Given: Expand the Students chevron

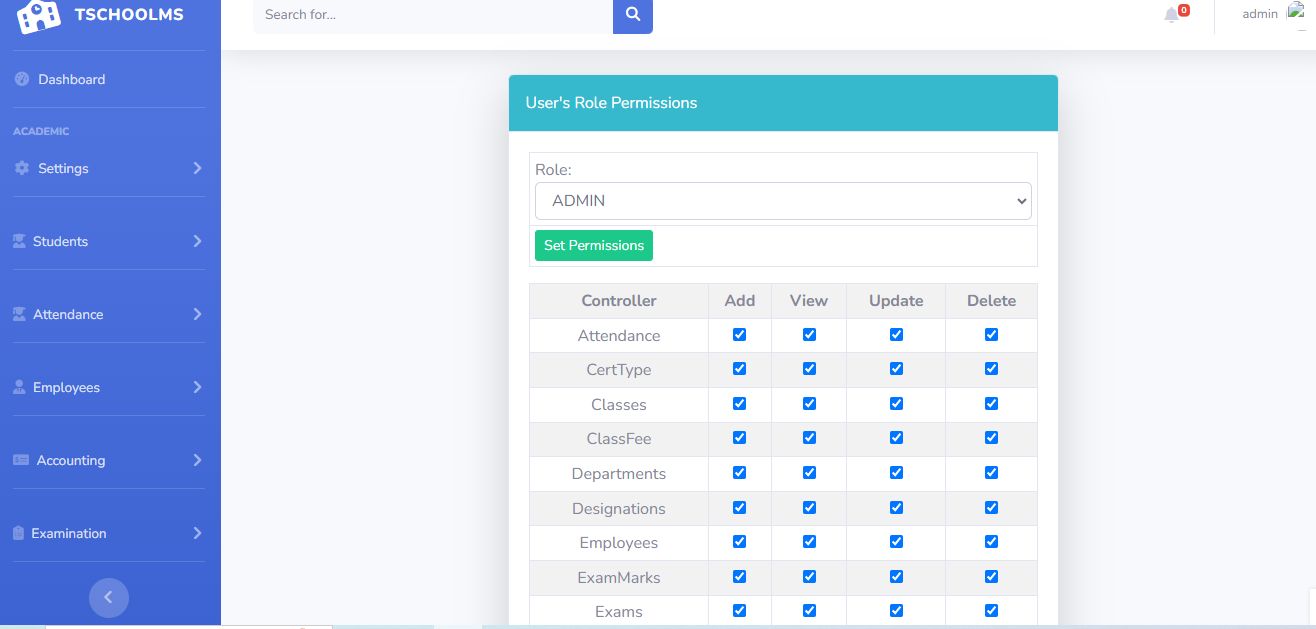Looking at the screenshot, I should tap(197, 241).
